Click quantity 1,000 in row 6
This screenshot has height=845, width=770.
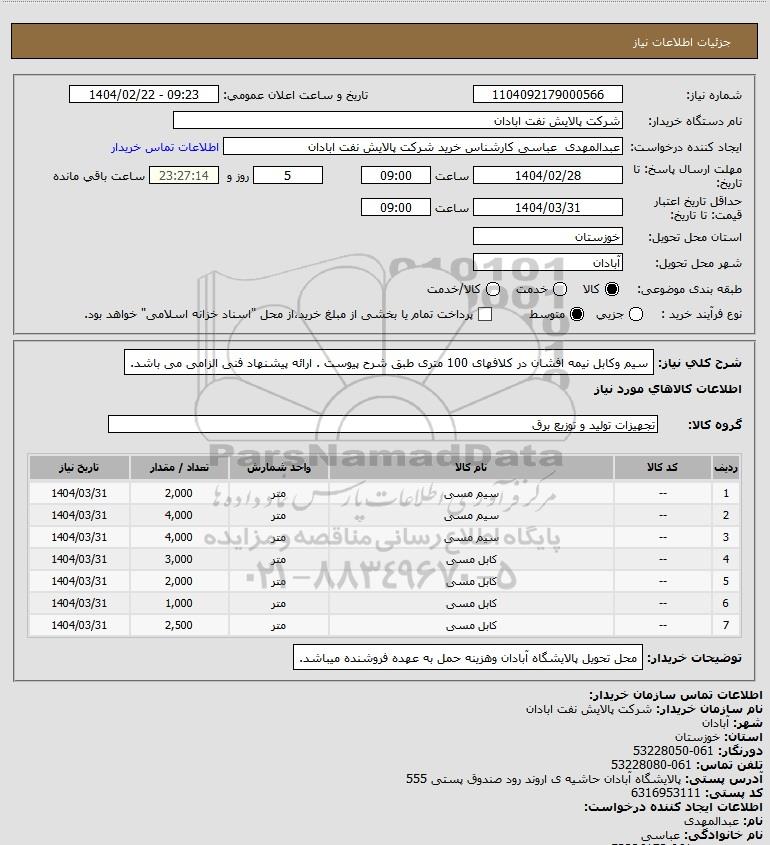click(179, 603)
